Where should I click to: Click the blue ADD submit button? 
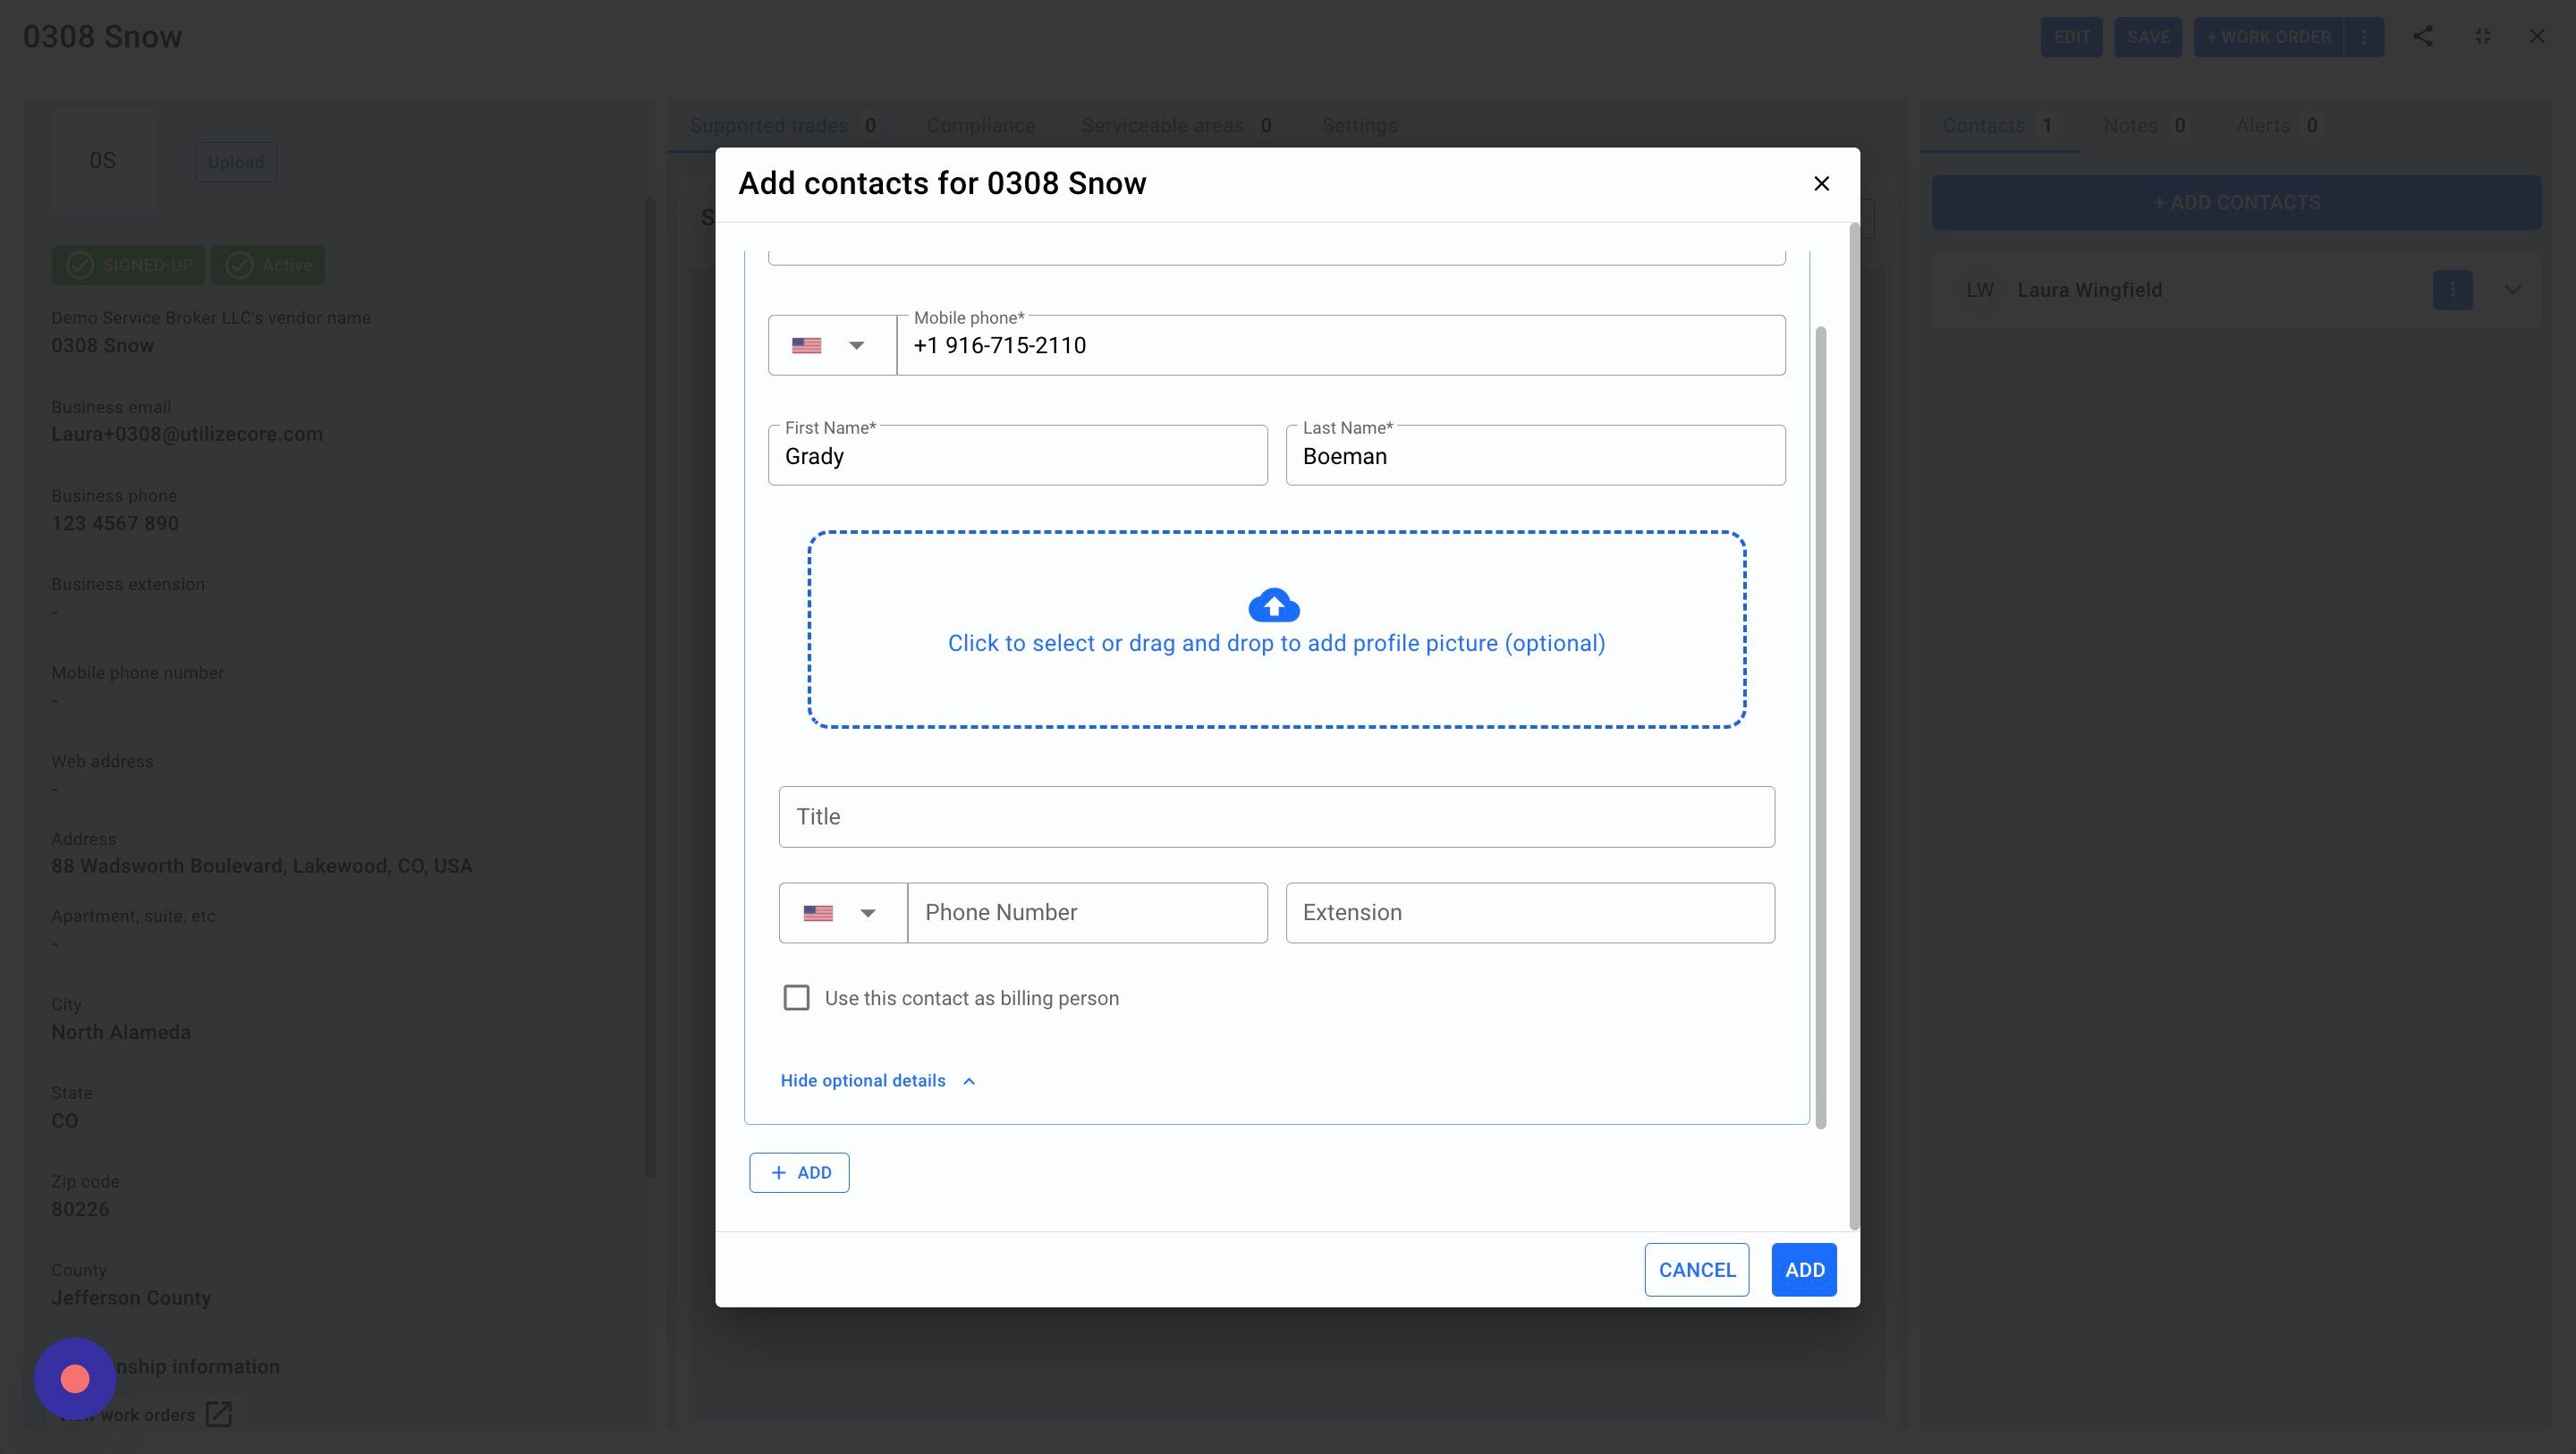pos(1803,1270)
